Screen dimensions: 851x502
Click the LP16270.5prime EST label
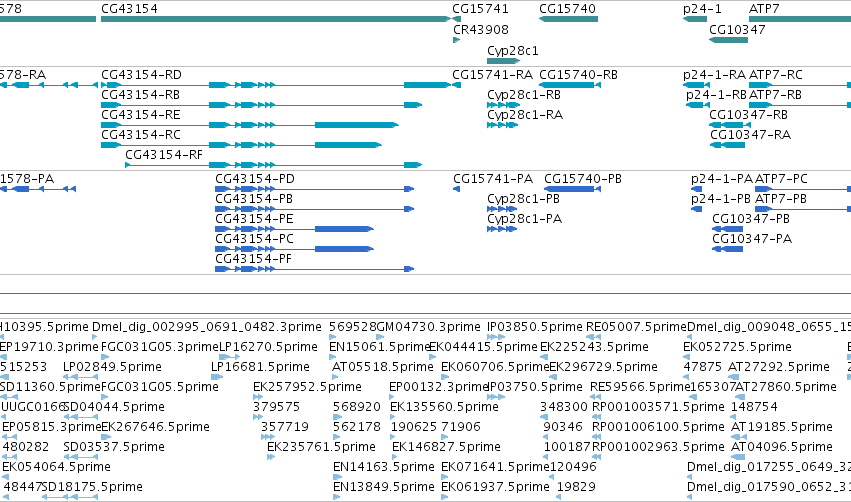click(268, 347)
